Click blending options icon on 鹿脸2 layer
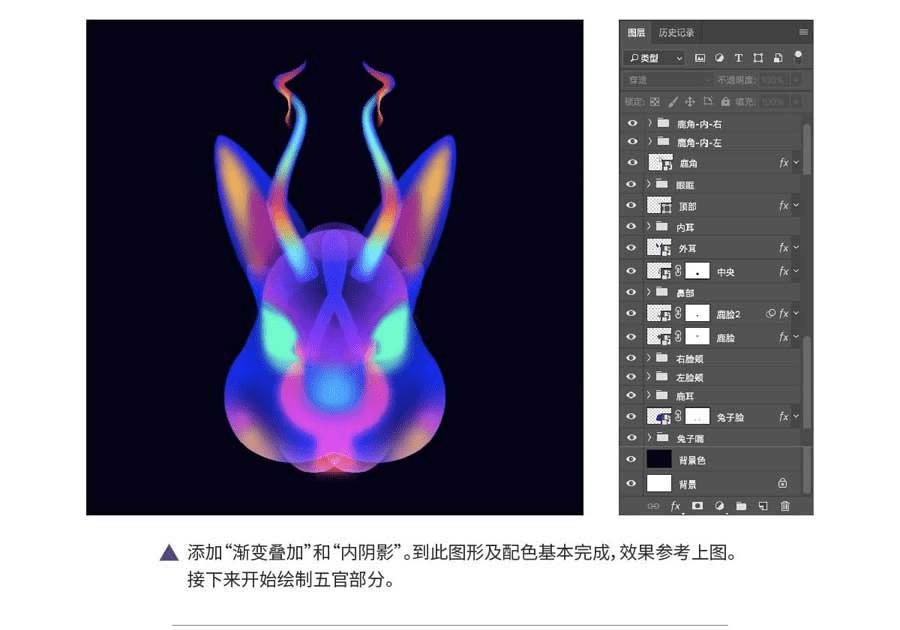Image resolution: width=900 pixels, height=630 pixels. 771,313
